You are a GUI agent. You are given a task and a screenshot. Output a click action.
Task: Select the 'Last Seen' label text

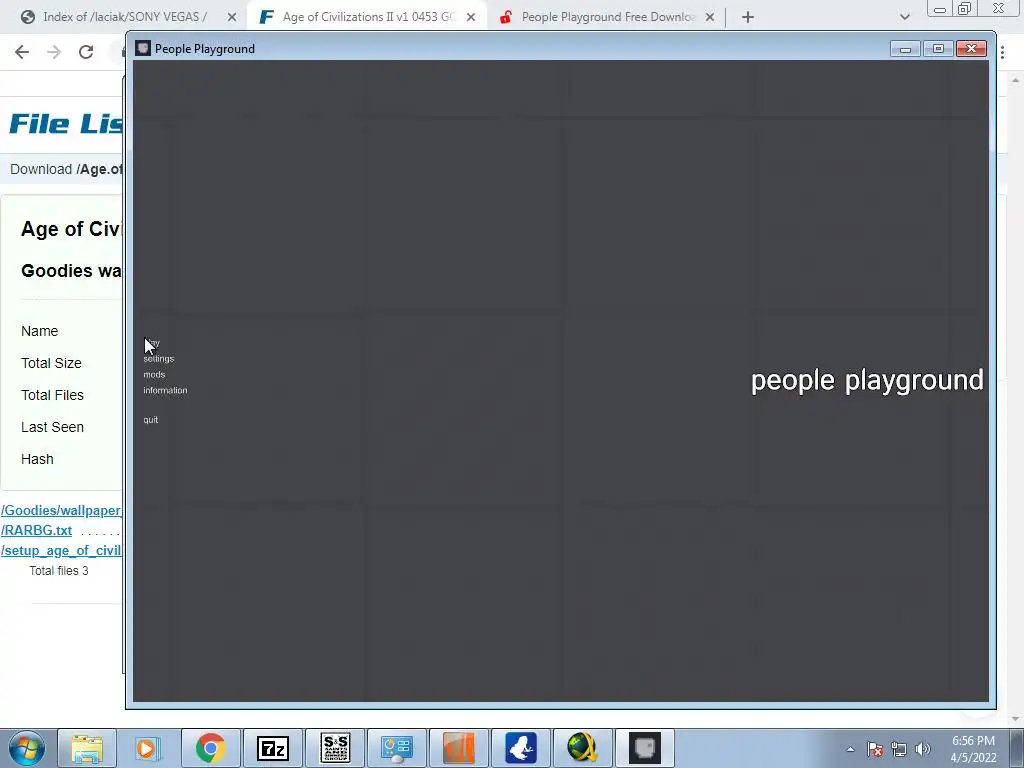(x=52, y=427)
